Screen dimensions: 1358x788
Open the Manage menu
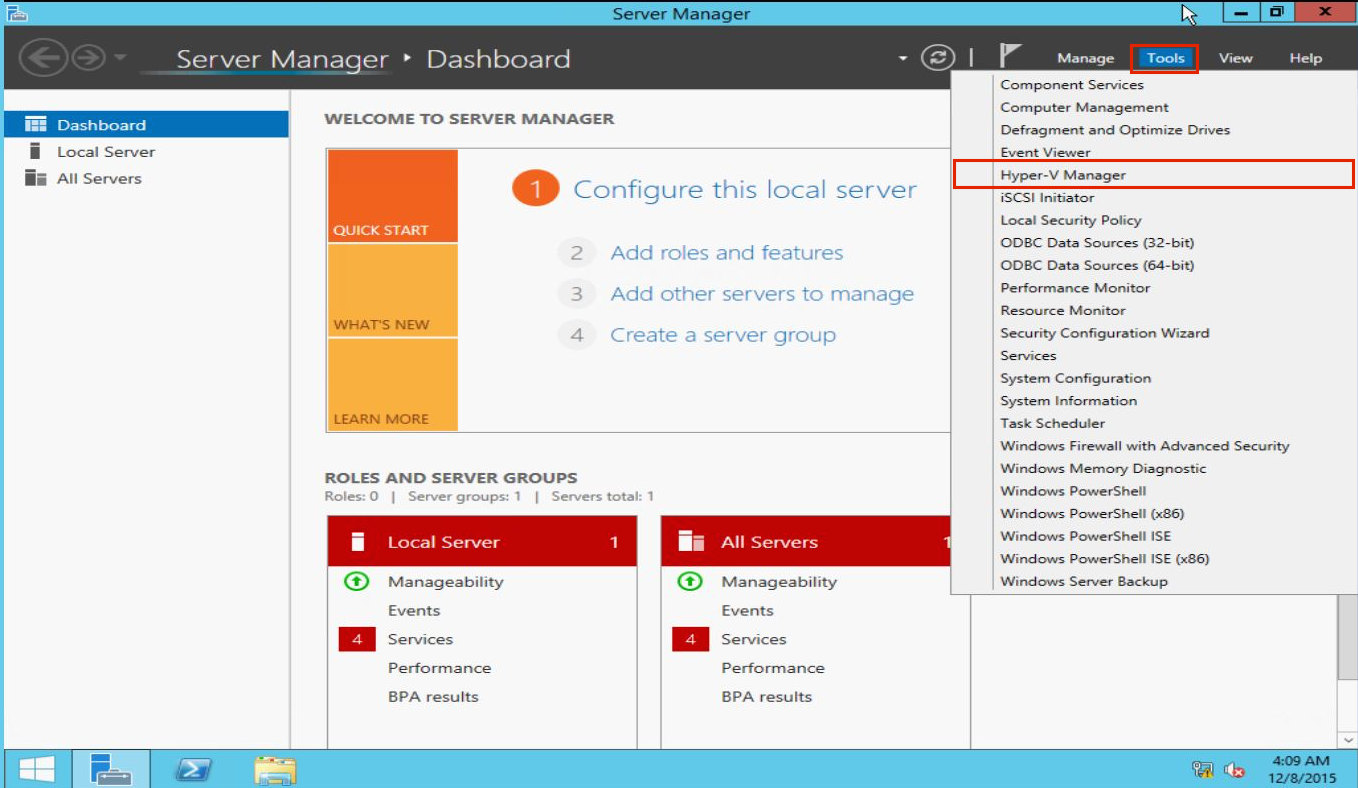[x=1085, y=58]
